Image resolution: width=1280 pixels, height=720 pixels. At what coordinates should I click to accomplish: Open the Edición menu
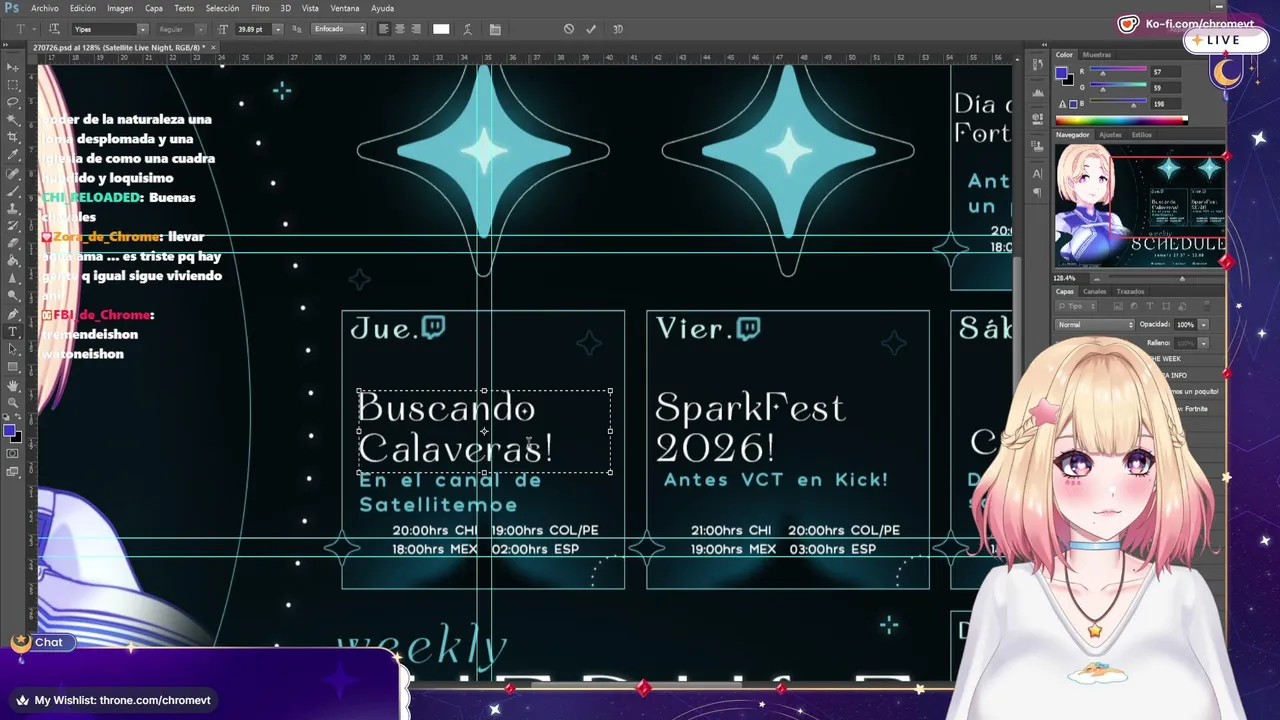coord(83,8)
